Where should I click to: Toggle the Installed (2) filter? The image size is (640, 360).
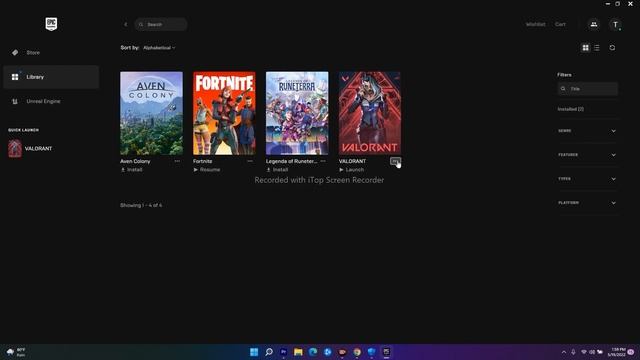click(x=571, y=109)
